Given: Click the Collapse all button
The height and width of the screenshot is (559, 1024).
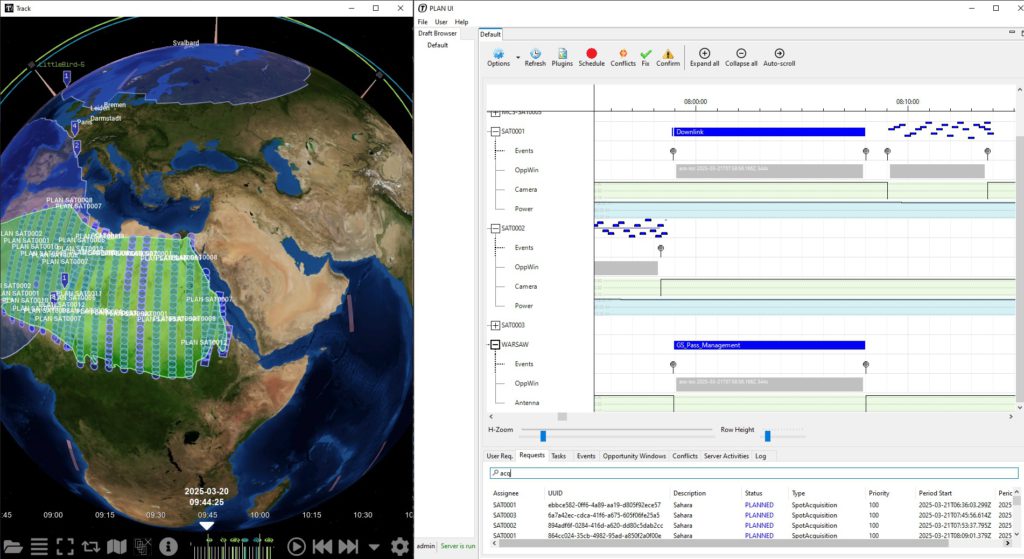Looking at the screenshot, I should coord(740,54).
